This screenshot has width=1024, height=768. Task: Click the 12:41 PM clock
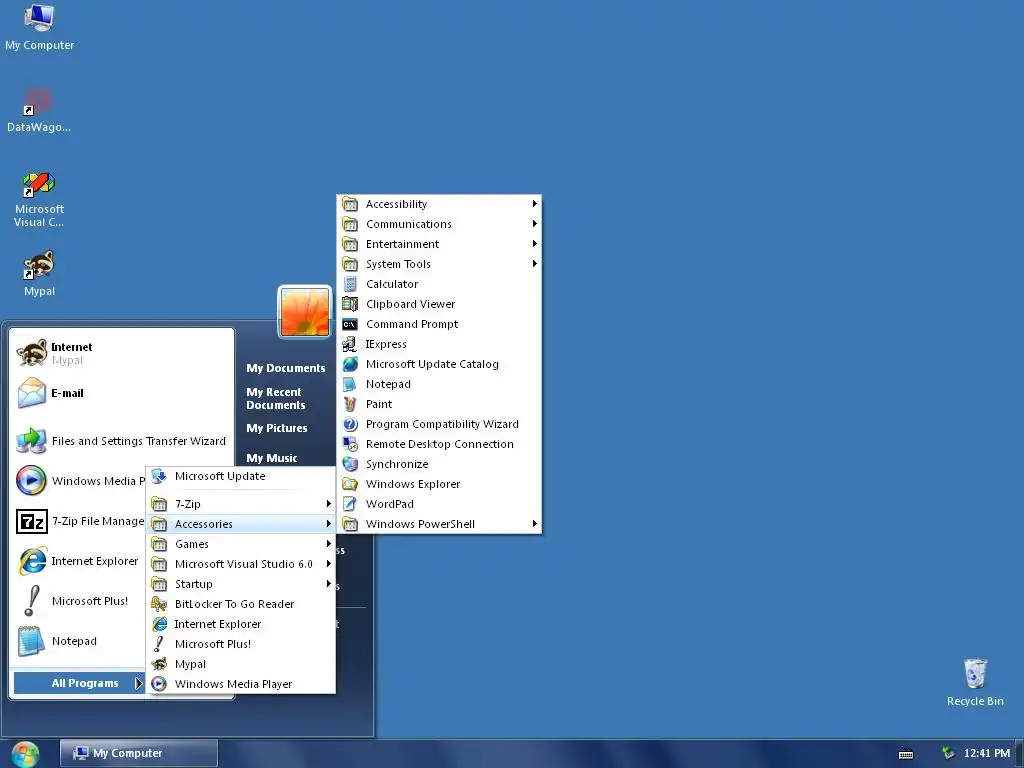click(986, 754)
